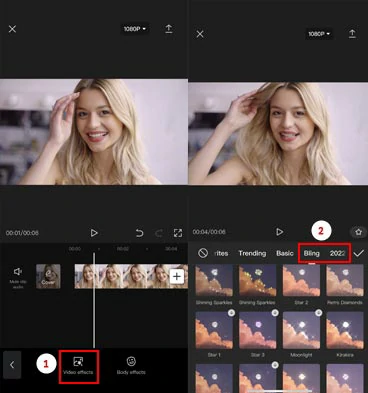Image resolution: width=368 pixels, height=393 pixels.
Task: Remove effect with the no-effect circle icon
Action: pyautogui.click(x=203, y=253)
